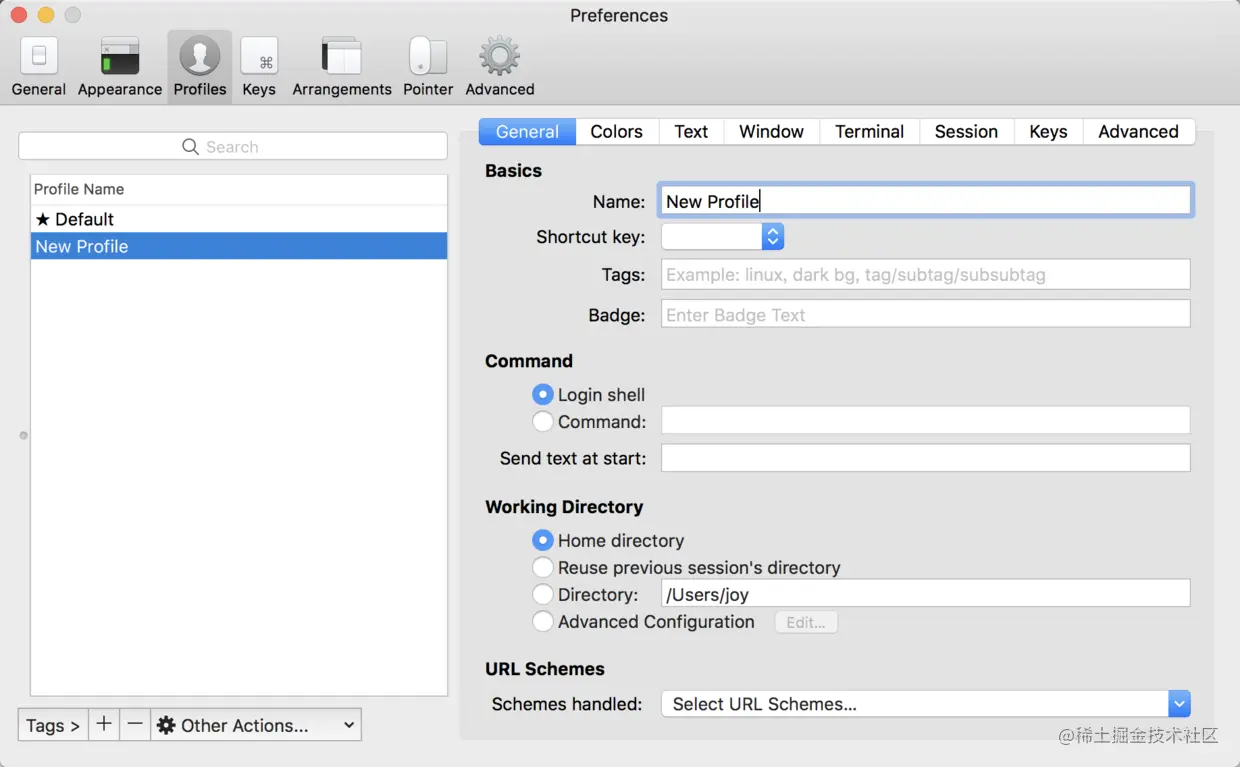Screen dimensions: 1240x767
Task: Select the Command radio button
Action: [543, 422]
